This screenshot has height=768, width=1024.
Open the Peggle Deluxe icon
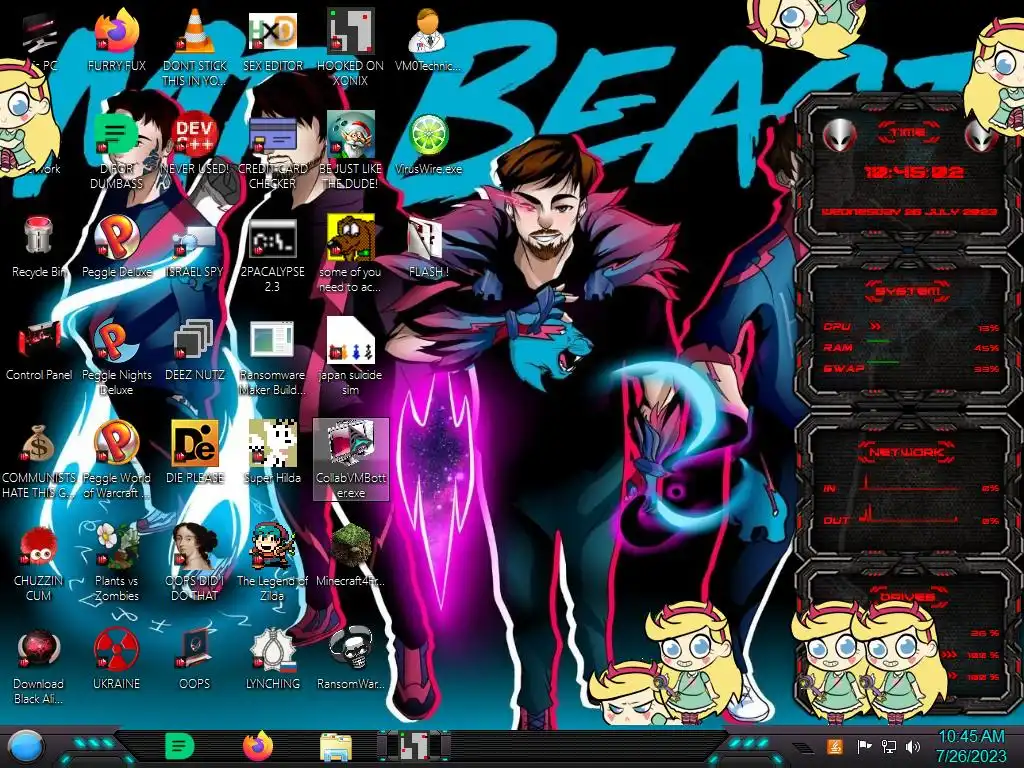[116, 247]
